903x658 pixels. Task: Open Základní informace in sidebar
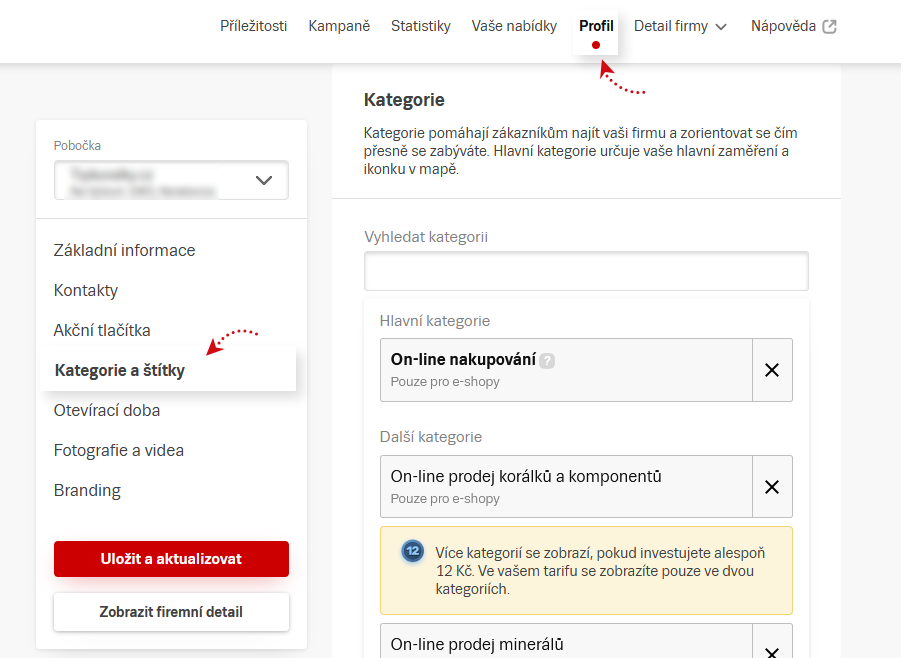(x=124, y=250)
